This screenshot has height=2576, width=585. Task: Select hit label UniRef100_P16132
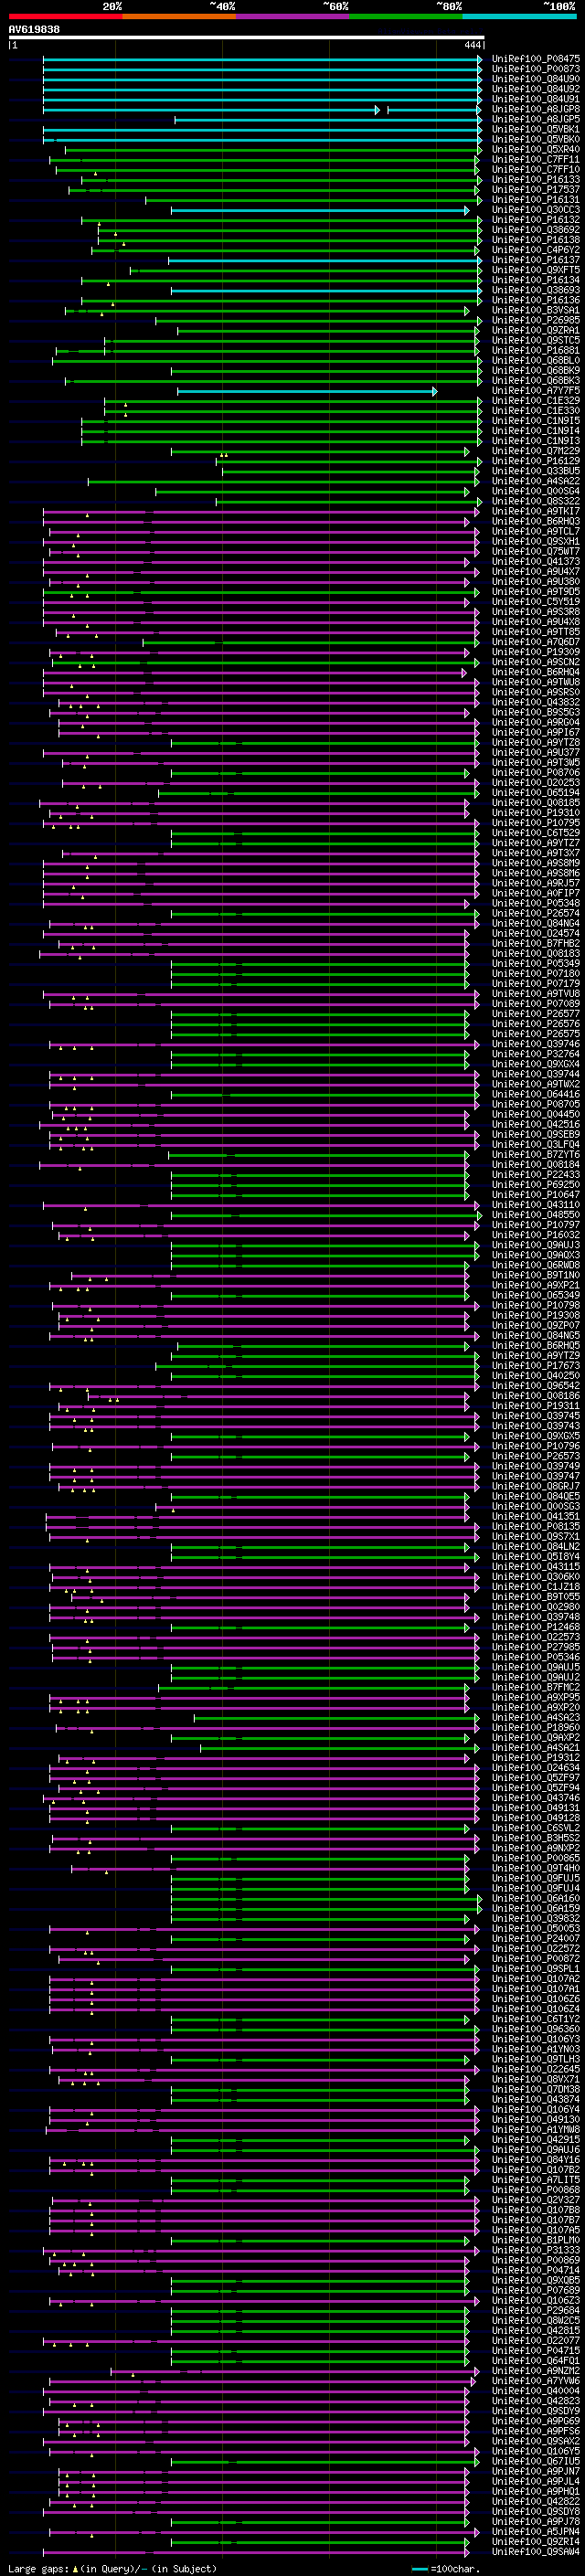point(535,220)
